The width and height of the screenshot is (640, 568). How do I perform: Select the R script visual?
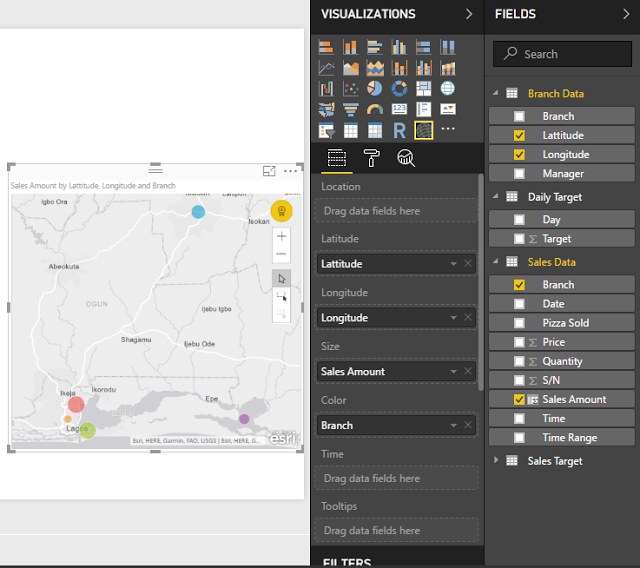click(x=399, y=131)
